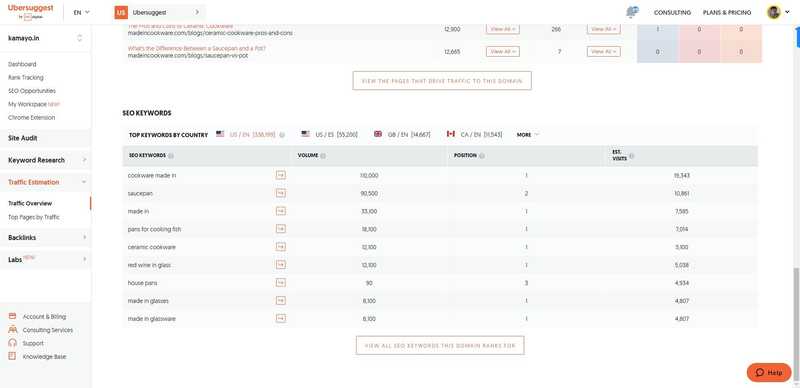Open keyword details arrow for saucepan
Image resolution: width=800 pixels, height=388 pixels.
tap(281, 193)
